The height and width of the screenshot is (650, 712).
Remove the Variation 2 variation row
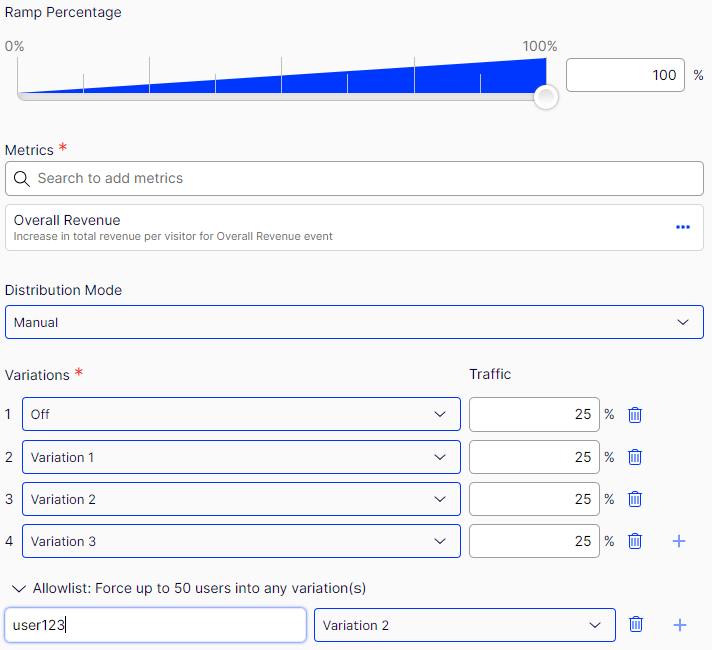634,499
